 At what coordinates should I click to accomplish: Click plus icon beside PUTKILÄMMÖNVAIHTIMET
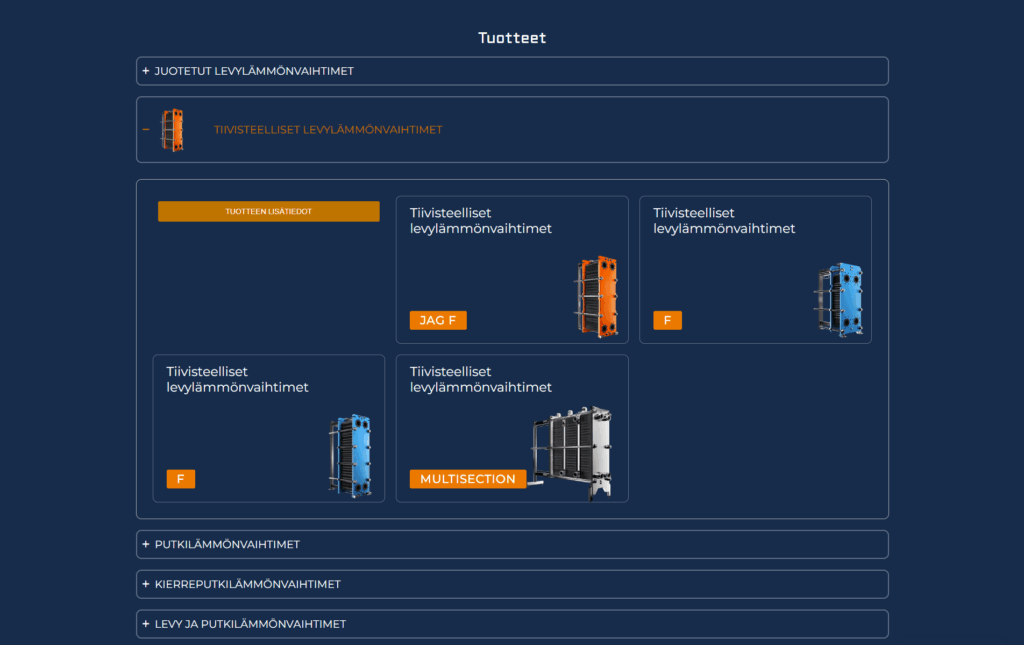tap(146, 544)
